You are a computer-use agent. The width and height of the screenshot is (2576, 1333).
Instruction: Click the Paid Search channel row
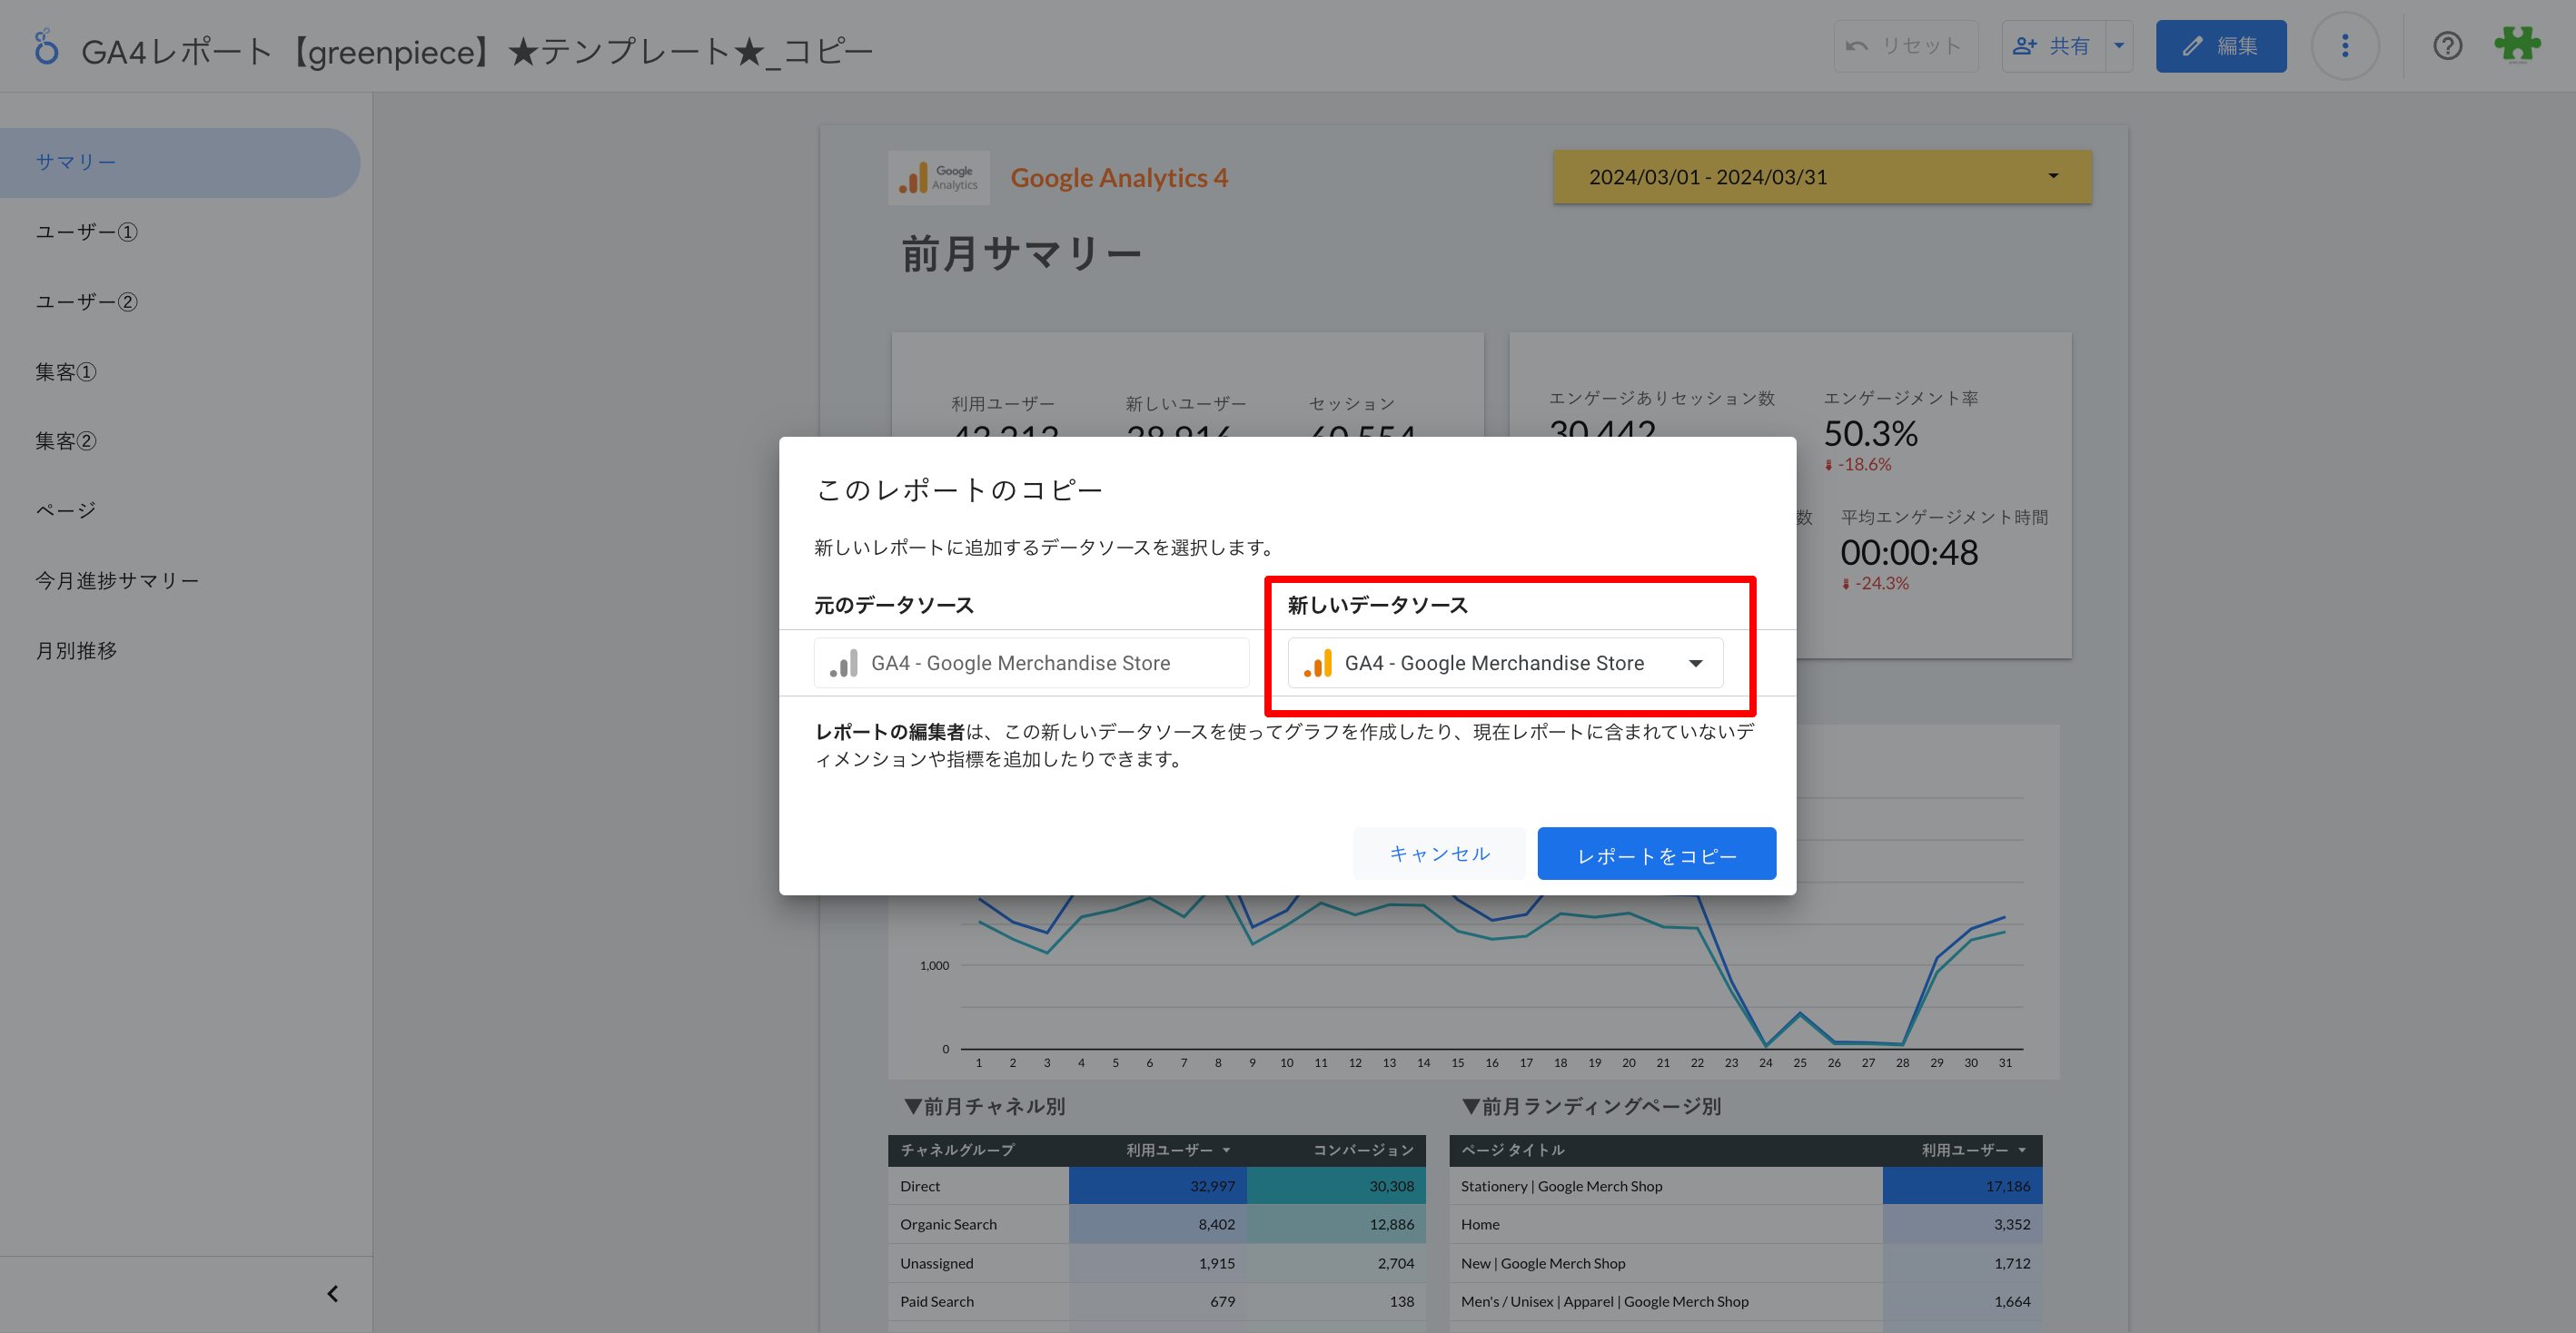(1157, 1301)
